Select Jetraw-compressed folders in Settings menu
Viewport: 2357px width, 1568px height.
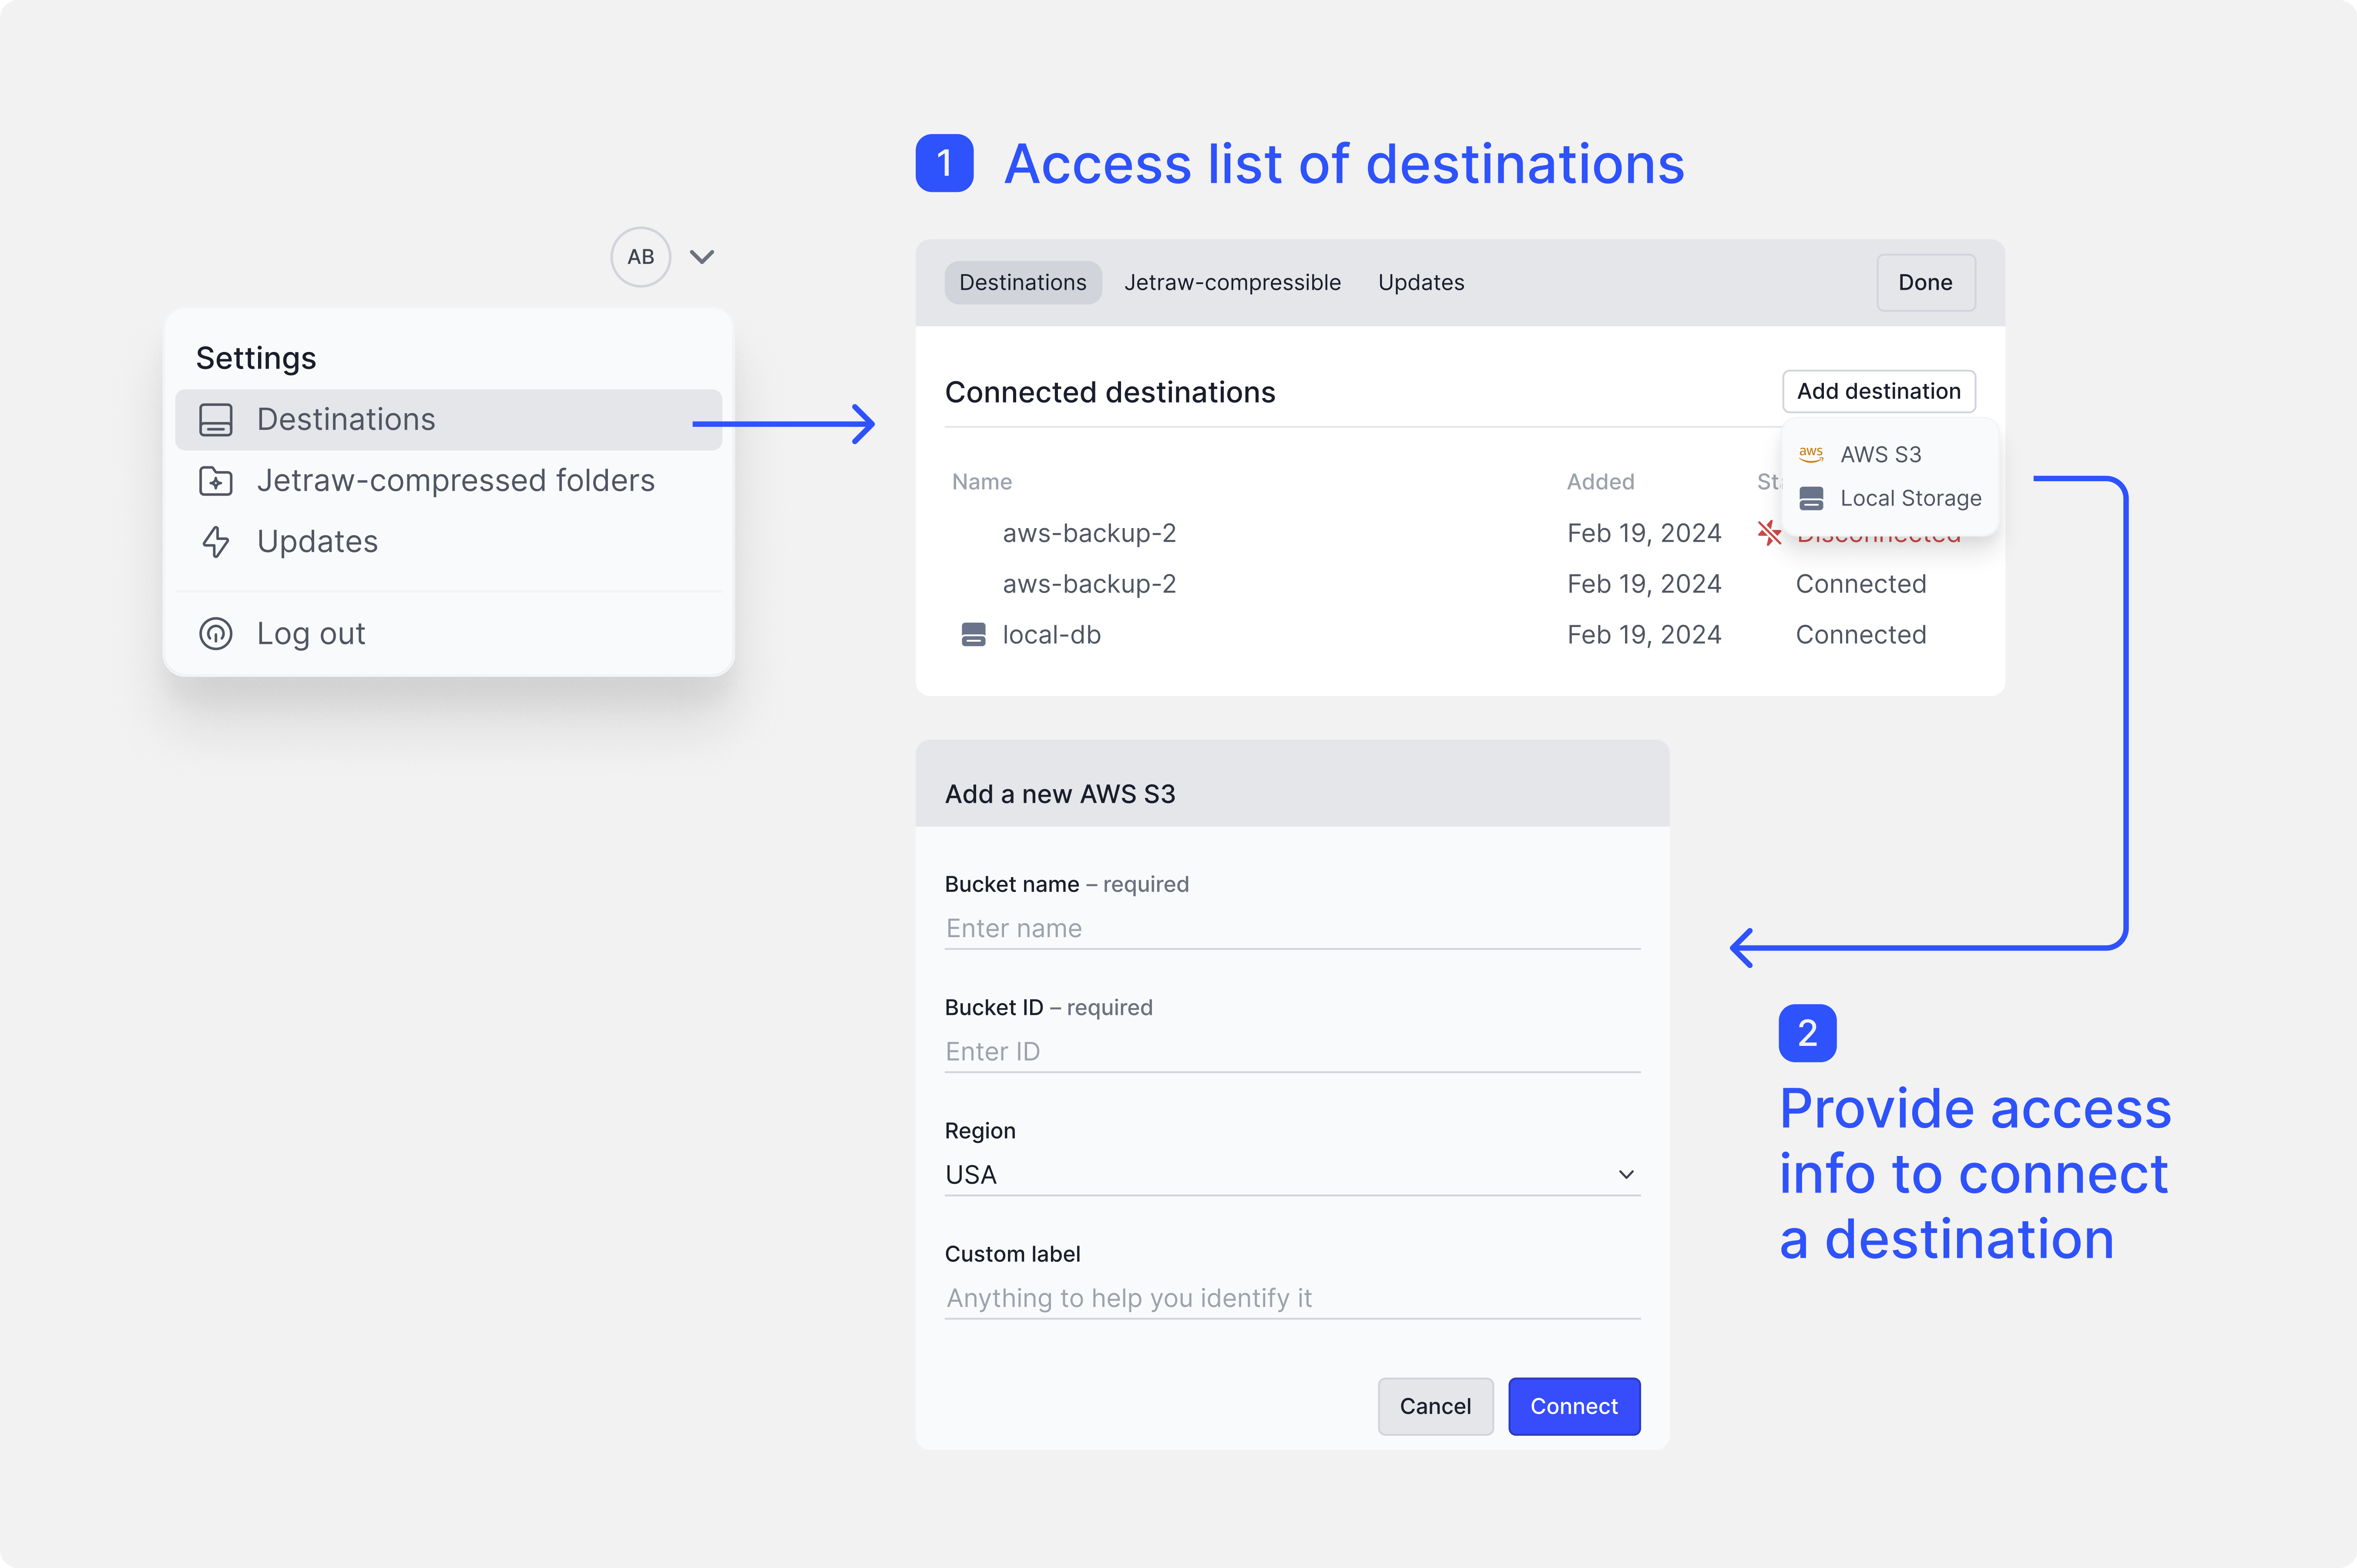click(455, 481)
